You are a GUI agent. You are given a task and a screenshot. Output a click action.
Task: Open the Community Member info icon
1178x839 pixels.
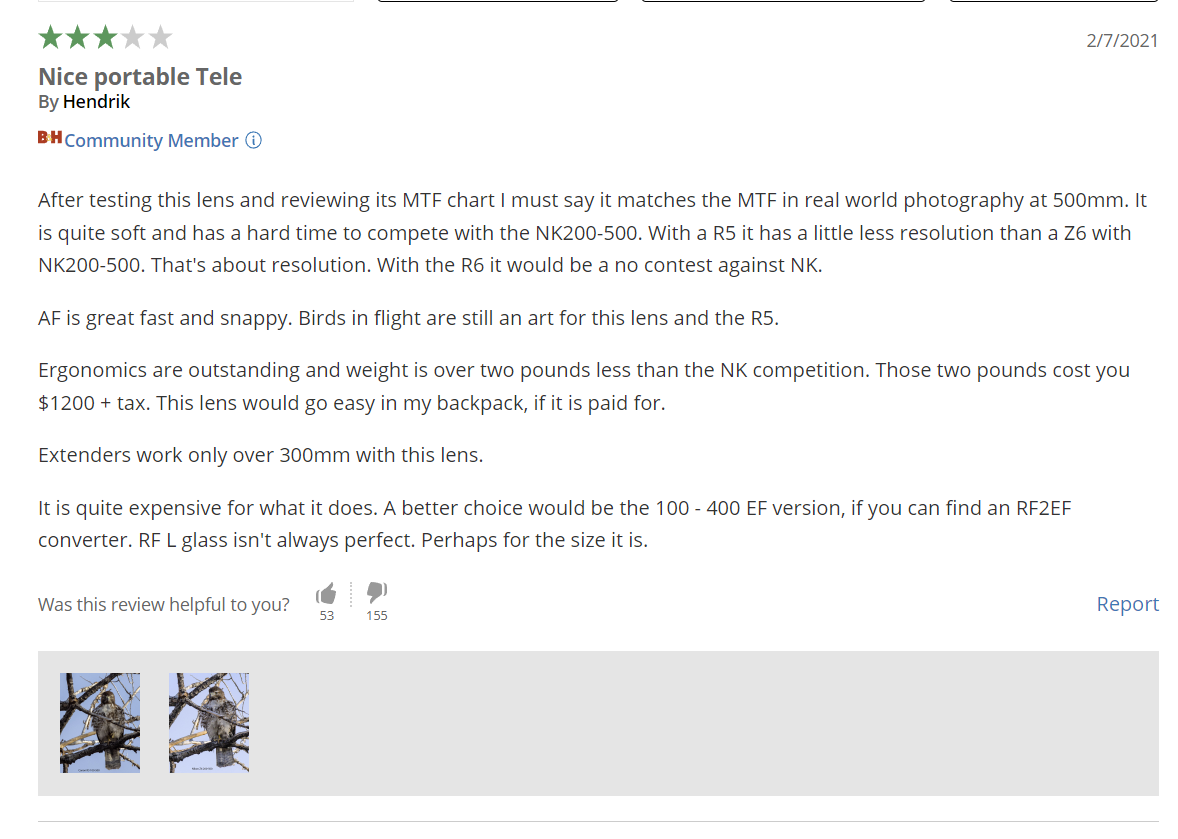coord(254,140)
